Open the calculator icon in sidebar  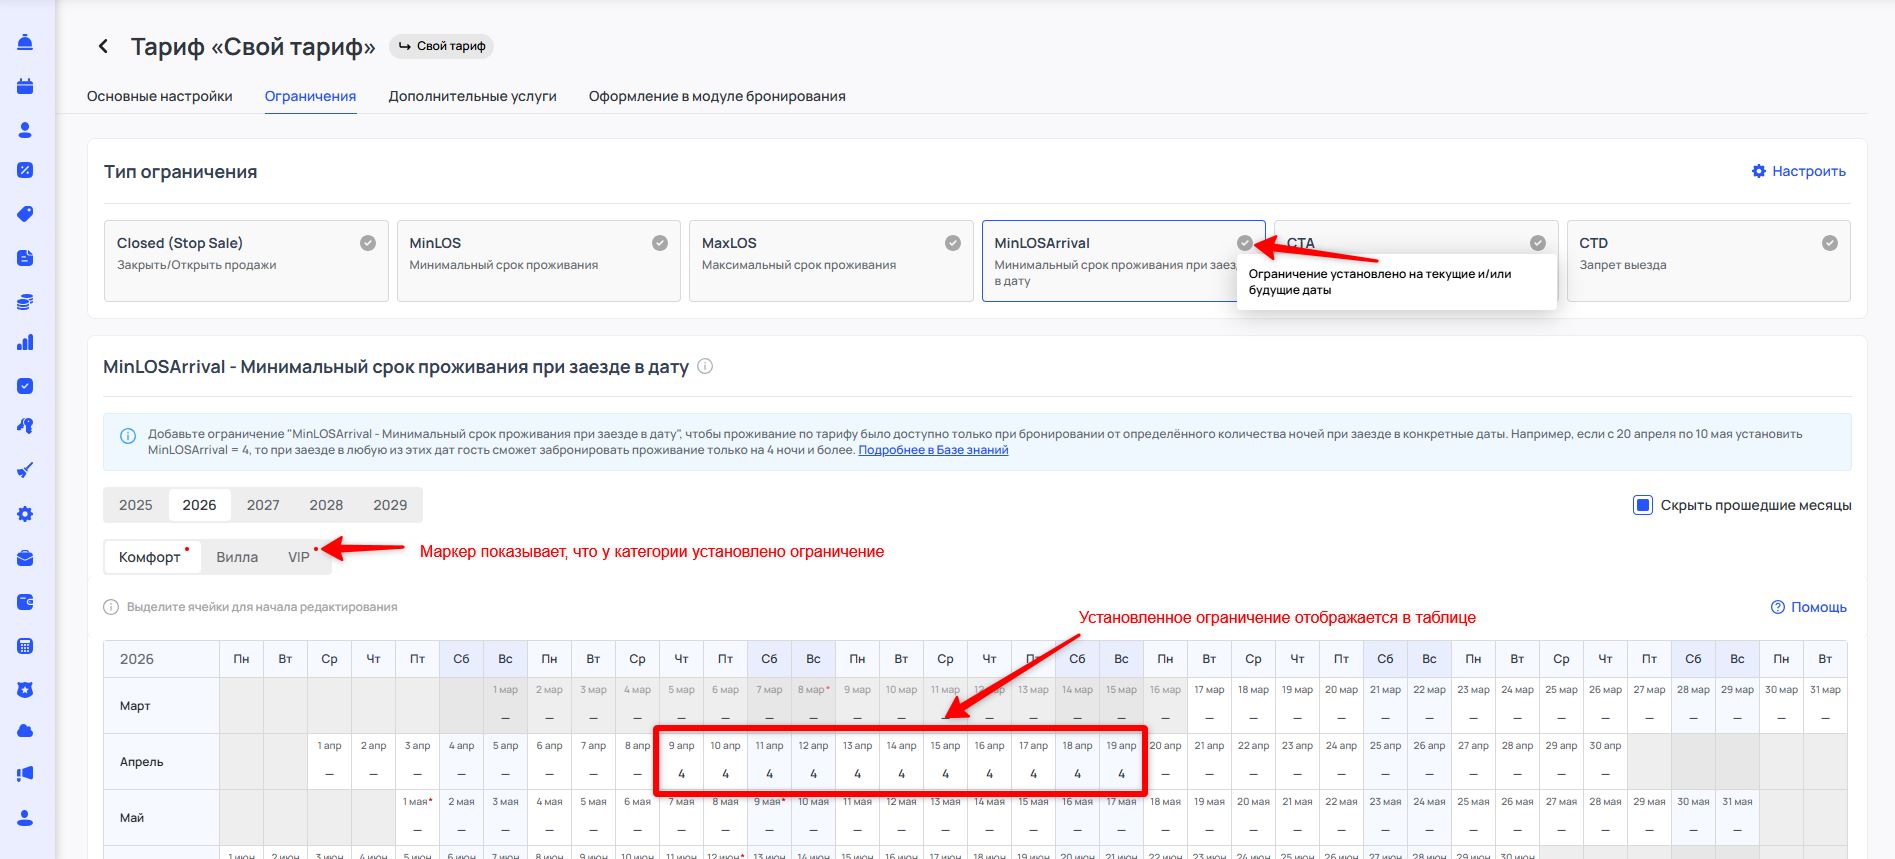[25, 646]
